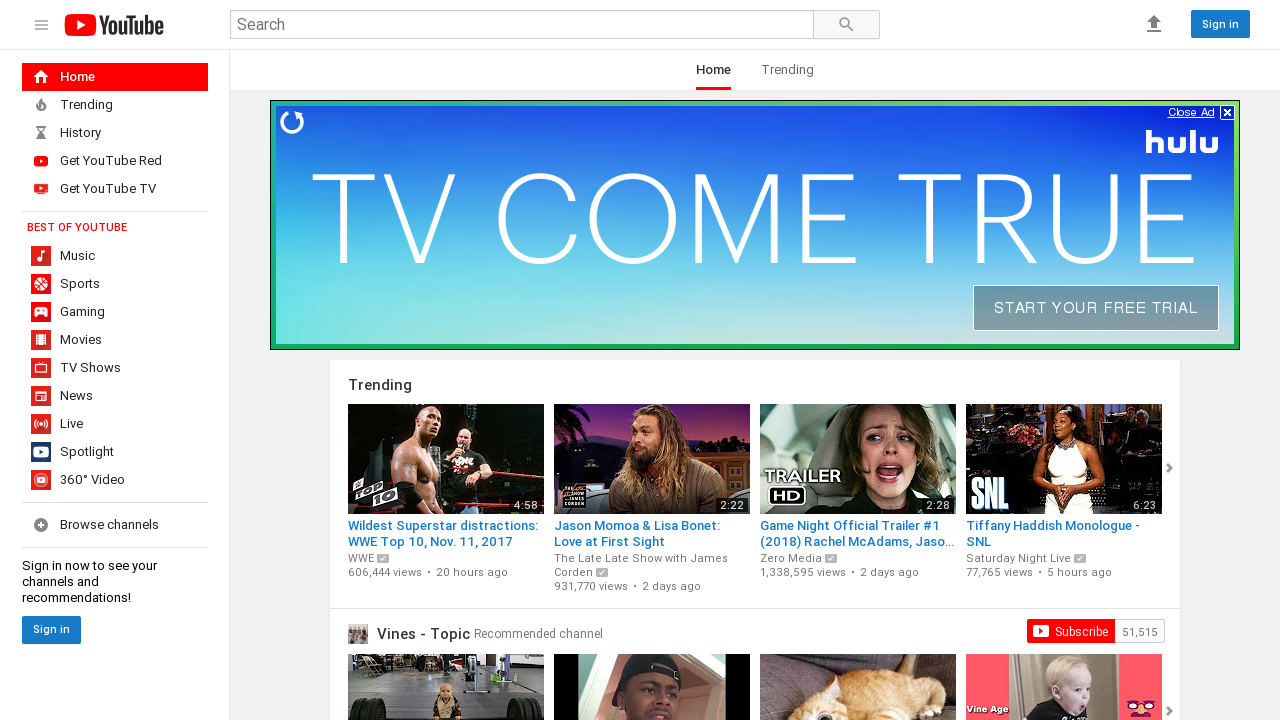Click the Home icon in sidebar
This screenshot has width=1280, height=720.
click(41, 77)
